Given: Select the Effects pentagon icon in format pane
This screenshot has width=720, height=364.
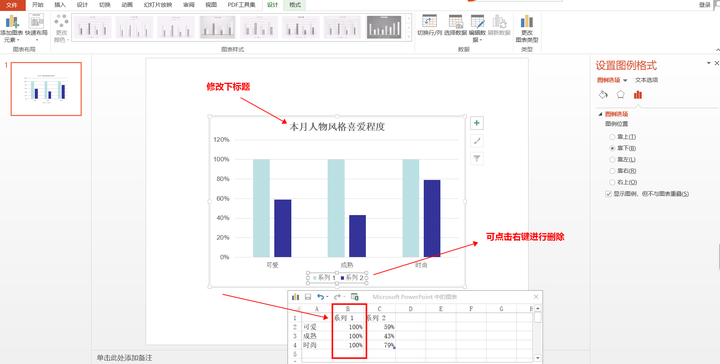Looking at the screenshot, I should [620, 95].
